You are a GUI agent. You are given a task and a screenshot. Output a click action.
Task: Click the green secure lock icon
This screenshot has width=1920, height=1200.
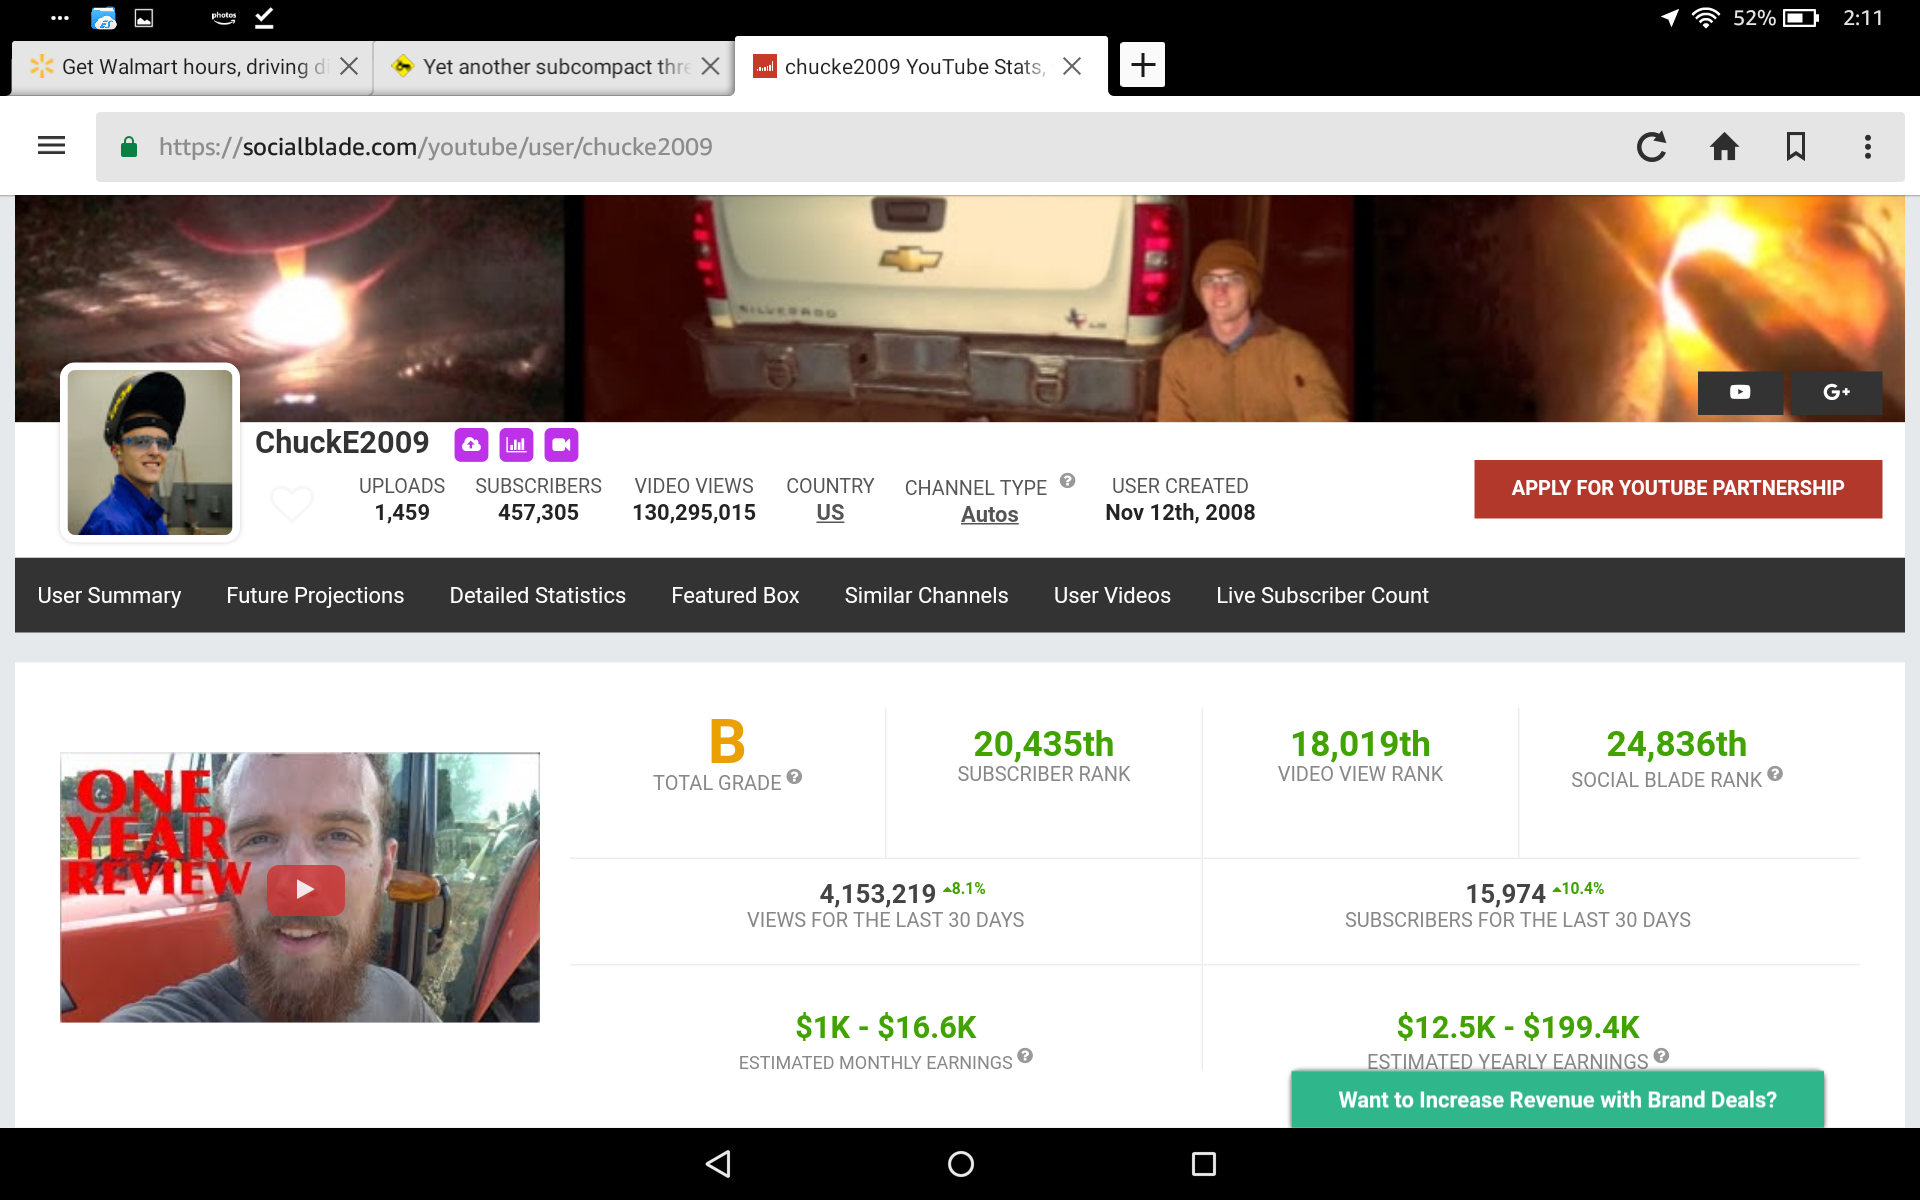coord(128,147)
